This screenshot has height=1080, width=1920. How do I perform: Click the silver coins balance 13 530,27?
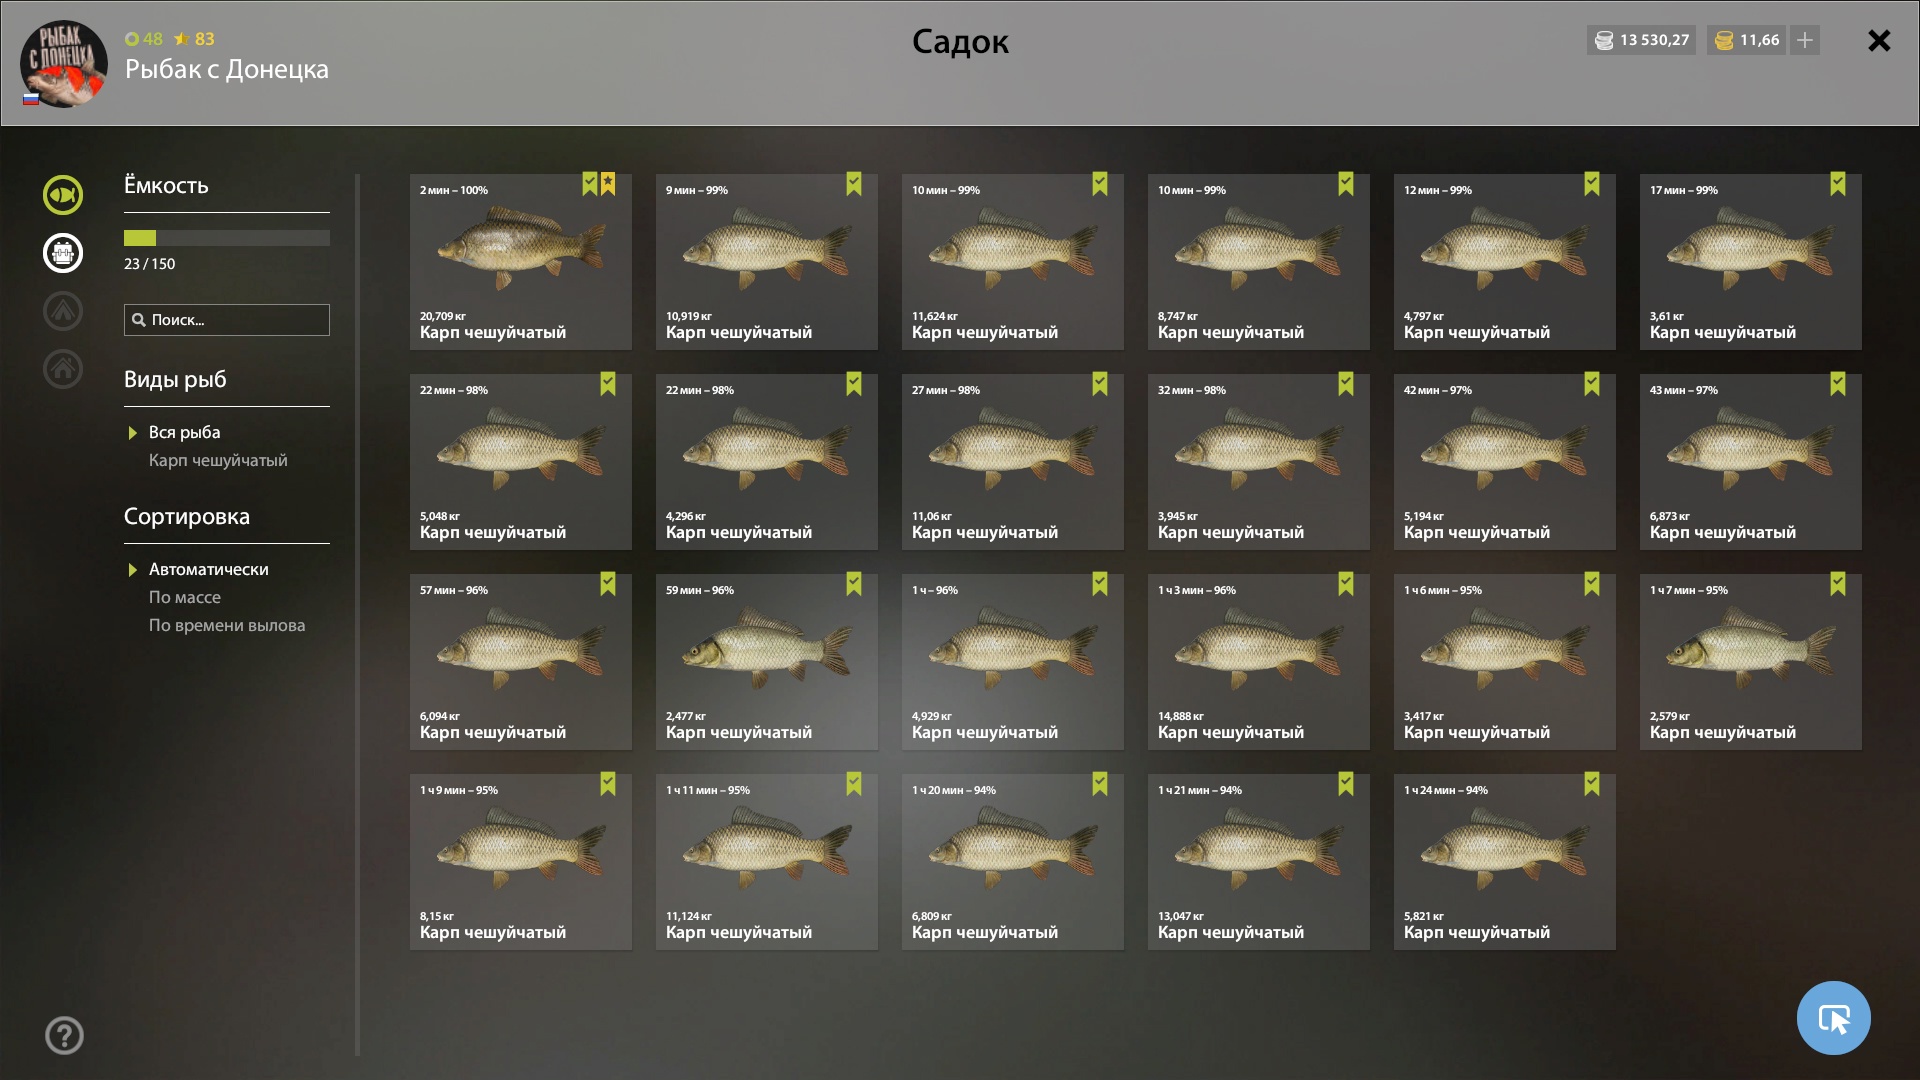(x=1641, y=40)
